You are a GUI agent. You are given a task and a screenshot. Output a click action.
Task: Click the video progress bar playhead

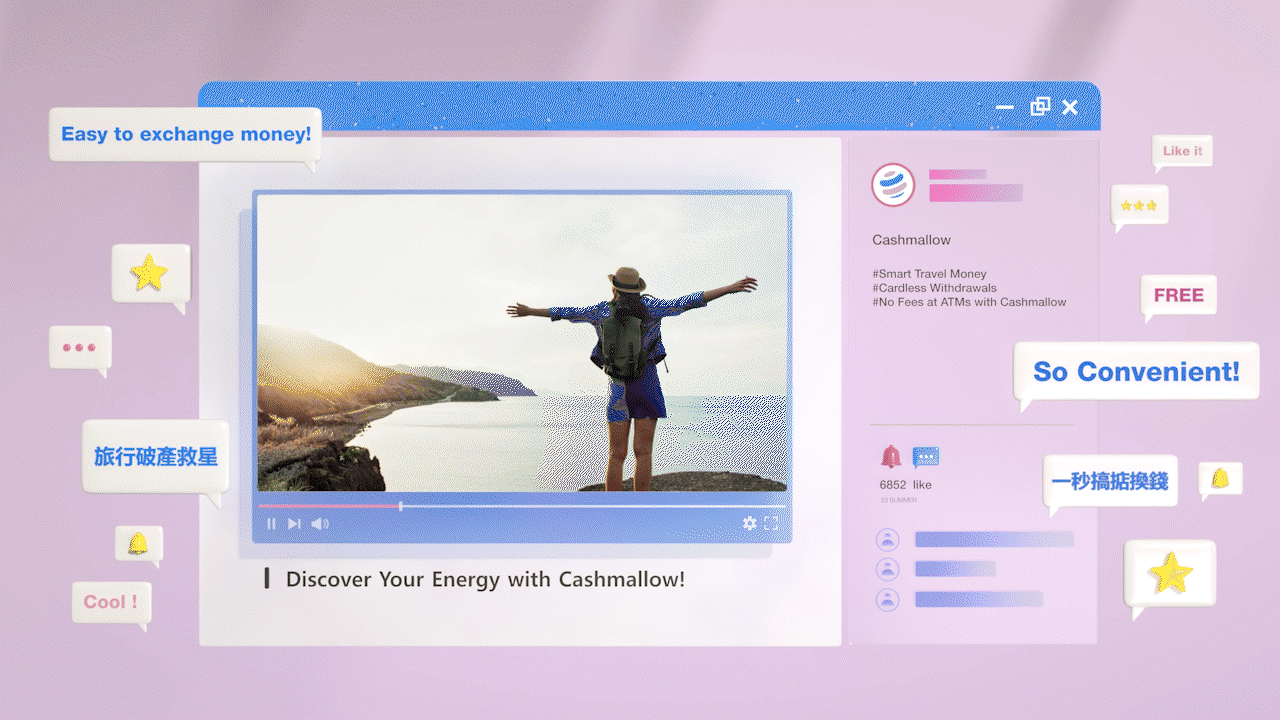401,506
